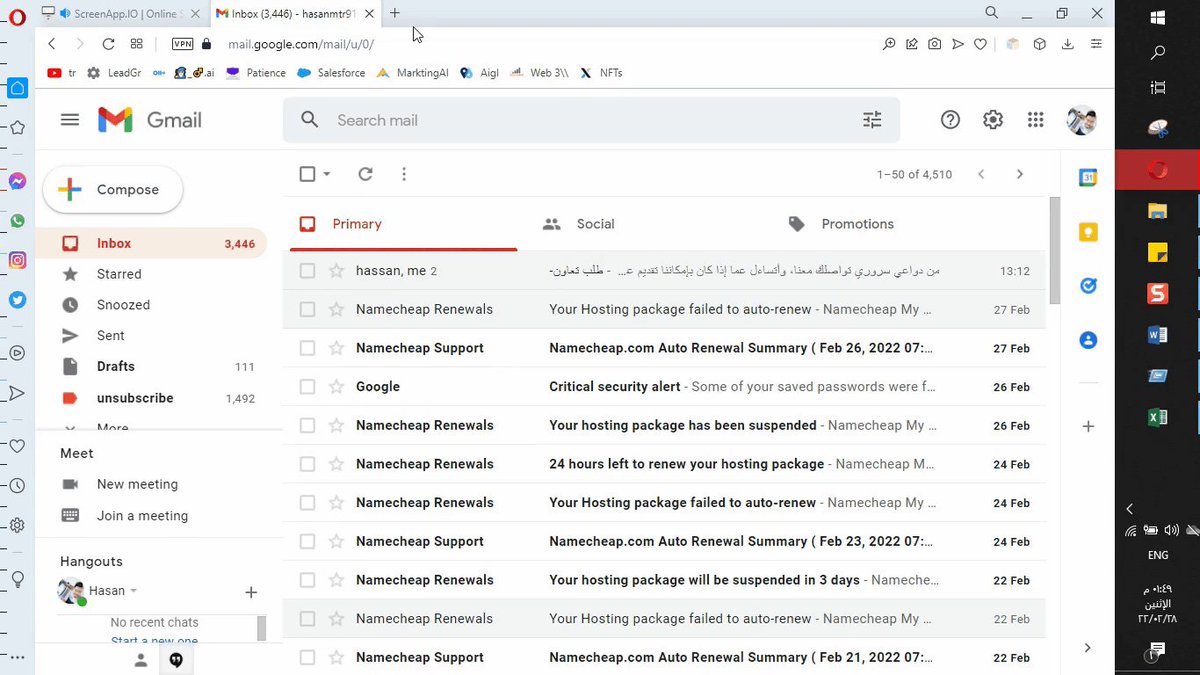Reload the page in Opera
The width and height of the screenshot is (1200, 675).
click(108, 44)
